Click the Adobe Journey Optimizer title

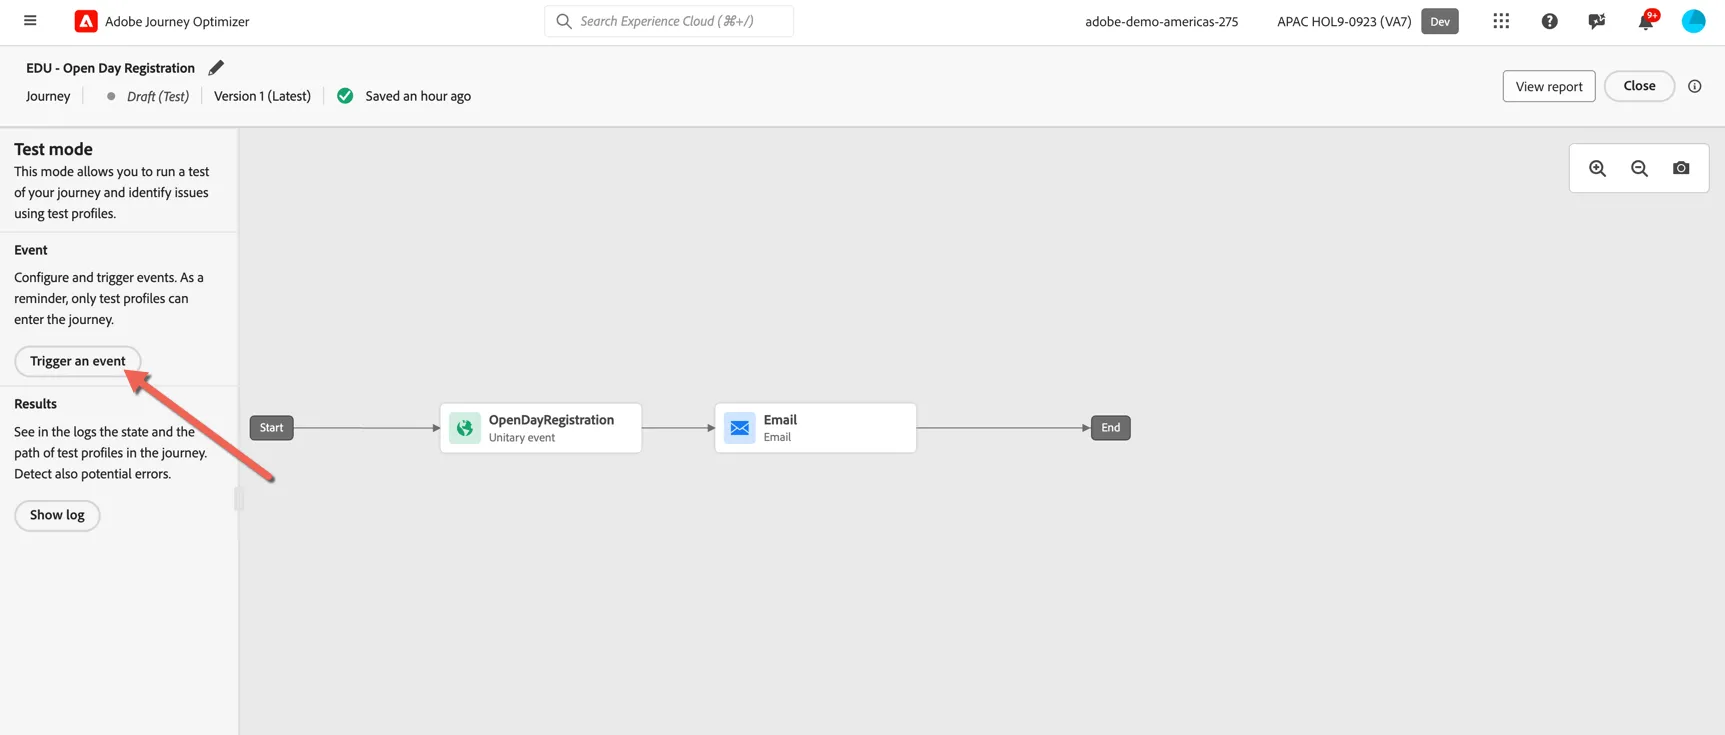[177, 21]
